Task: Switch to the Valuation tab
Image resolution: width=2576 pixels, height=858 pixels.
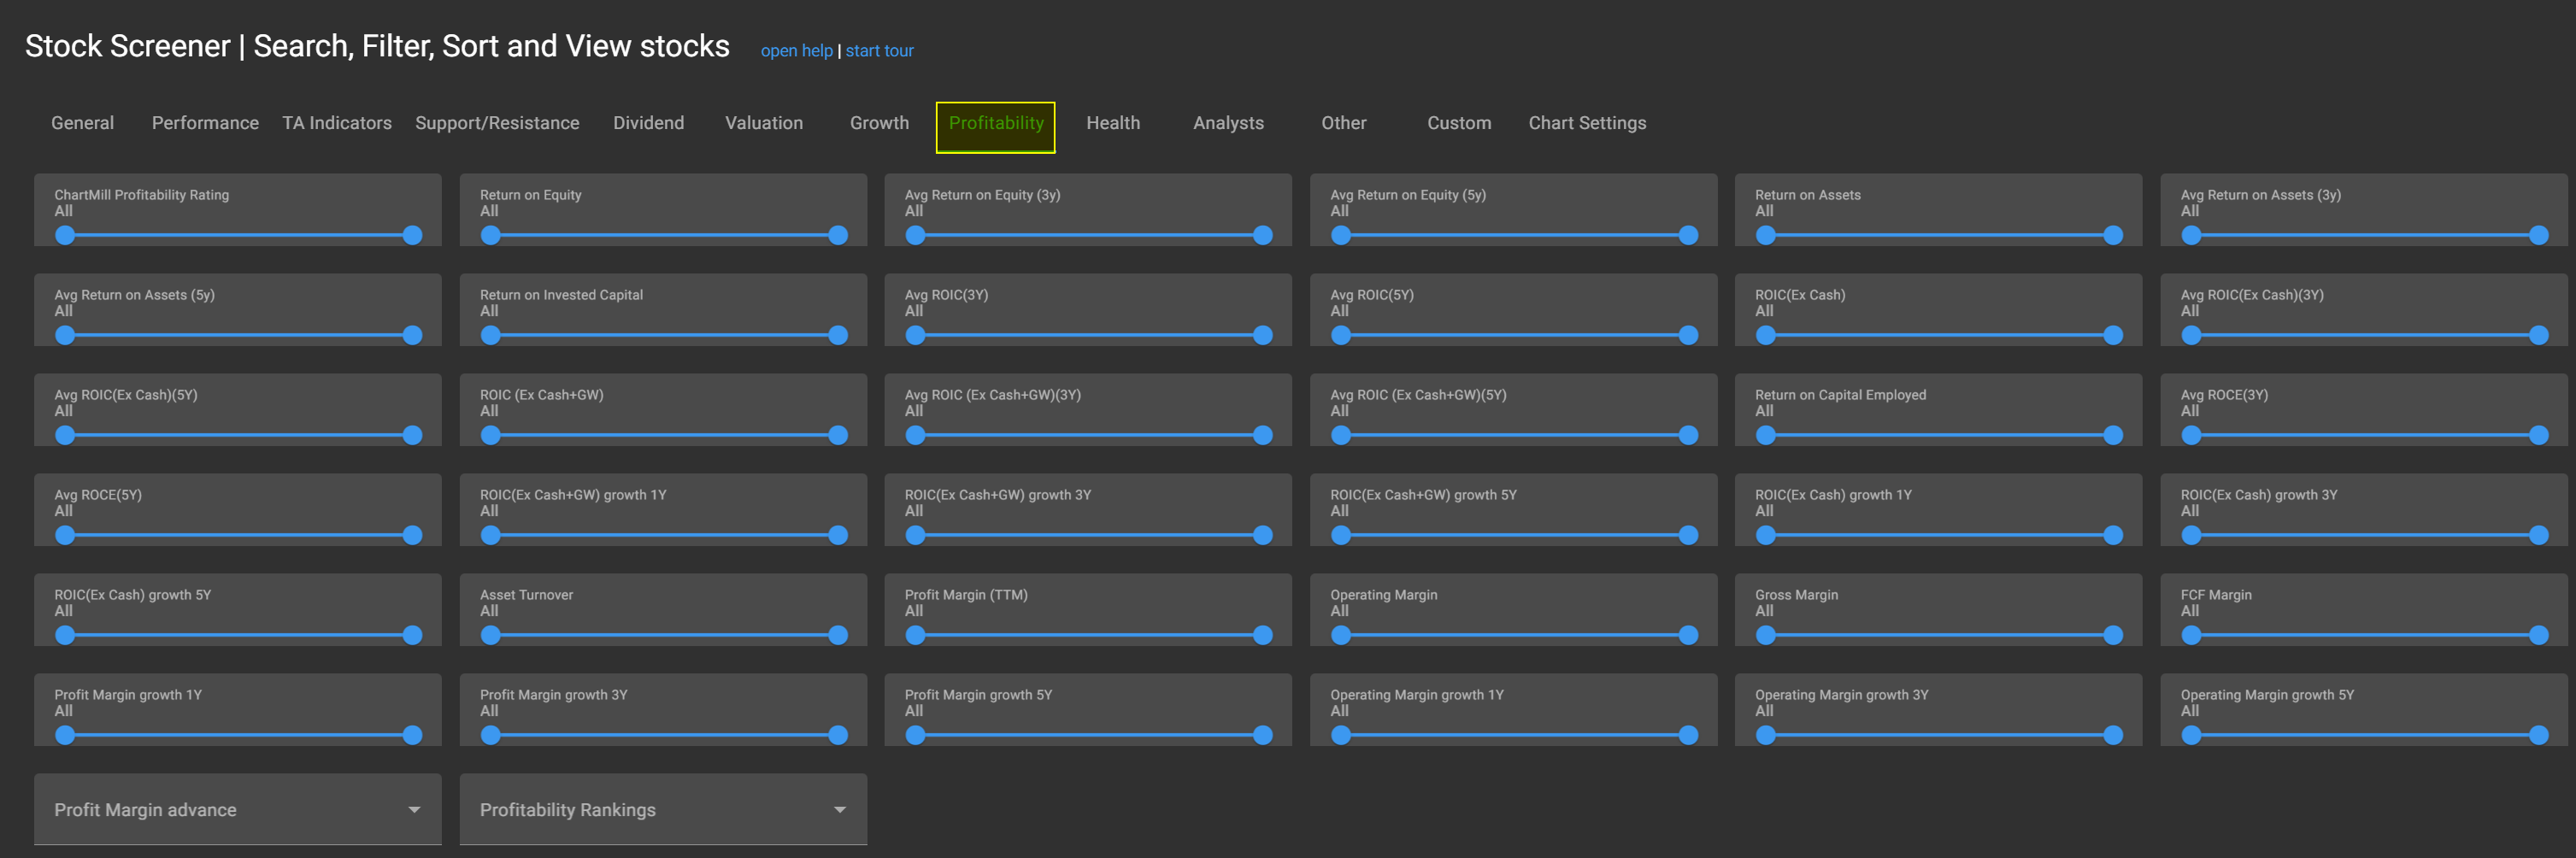Action: [763, 123]
